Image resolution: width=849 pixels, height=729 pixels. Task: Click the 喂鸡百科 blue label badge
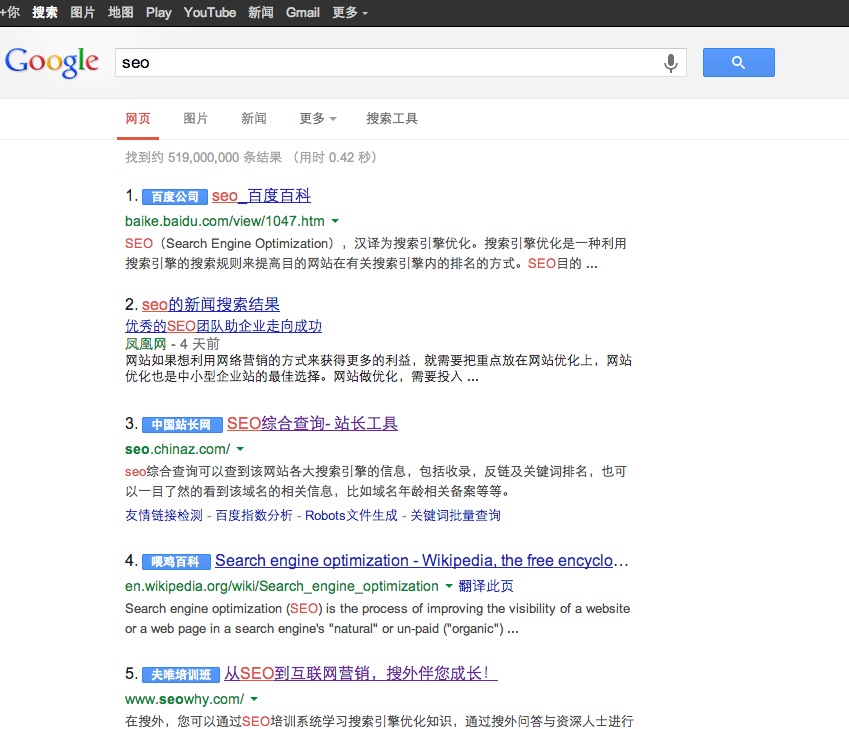pos(175,562)
